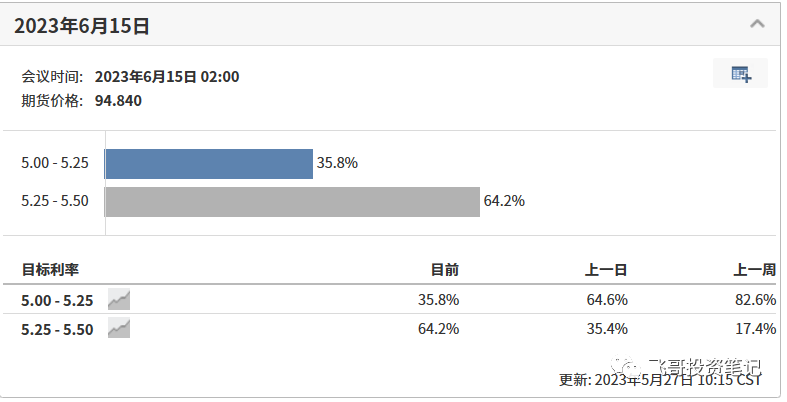Image resolution: width=787 pixels, height=402 pixels.
Task: Click the 期货价格 value 94.840
Action: [118, 101]
